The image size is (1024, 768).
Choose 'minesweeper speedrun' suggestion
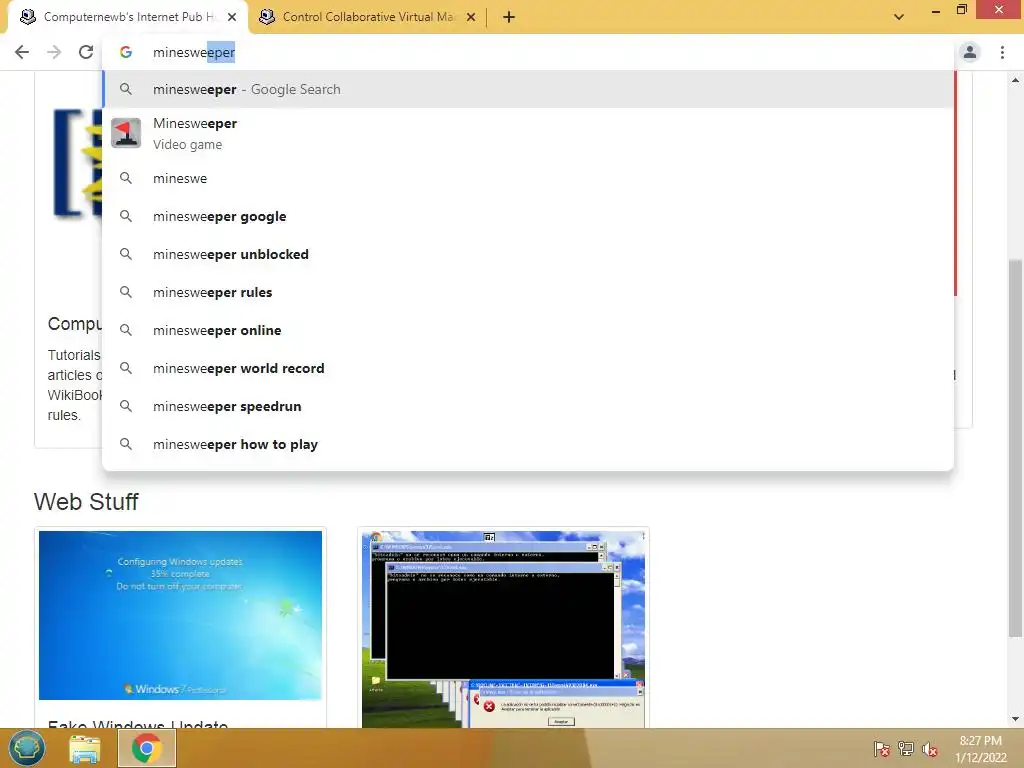tap(528, 406)
